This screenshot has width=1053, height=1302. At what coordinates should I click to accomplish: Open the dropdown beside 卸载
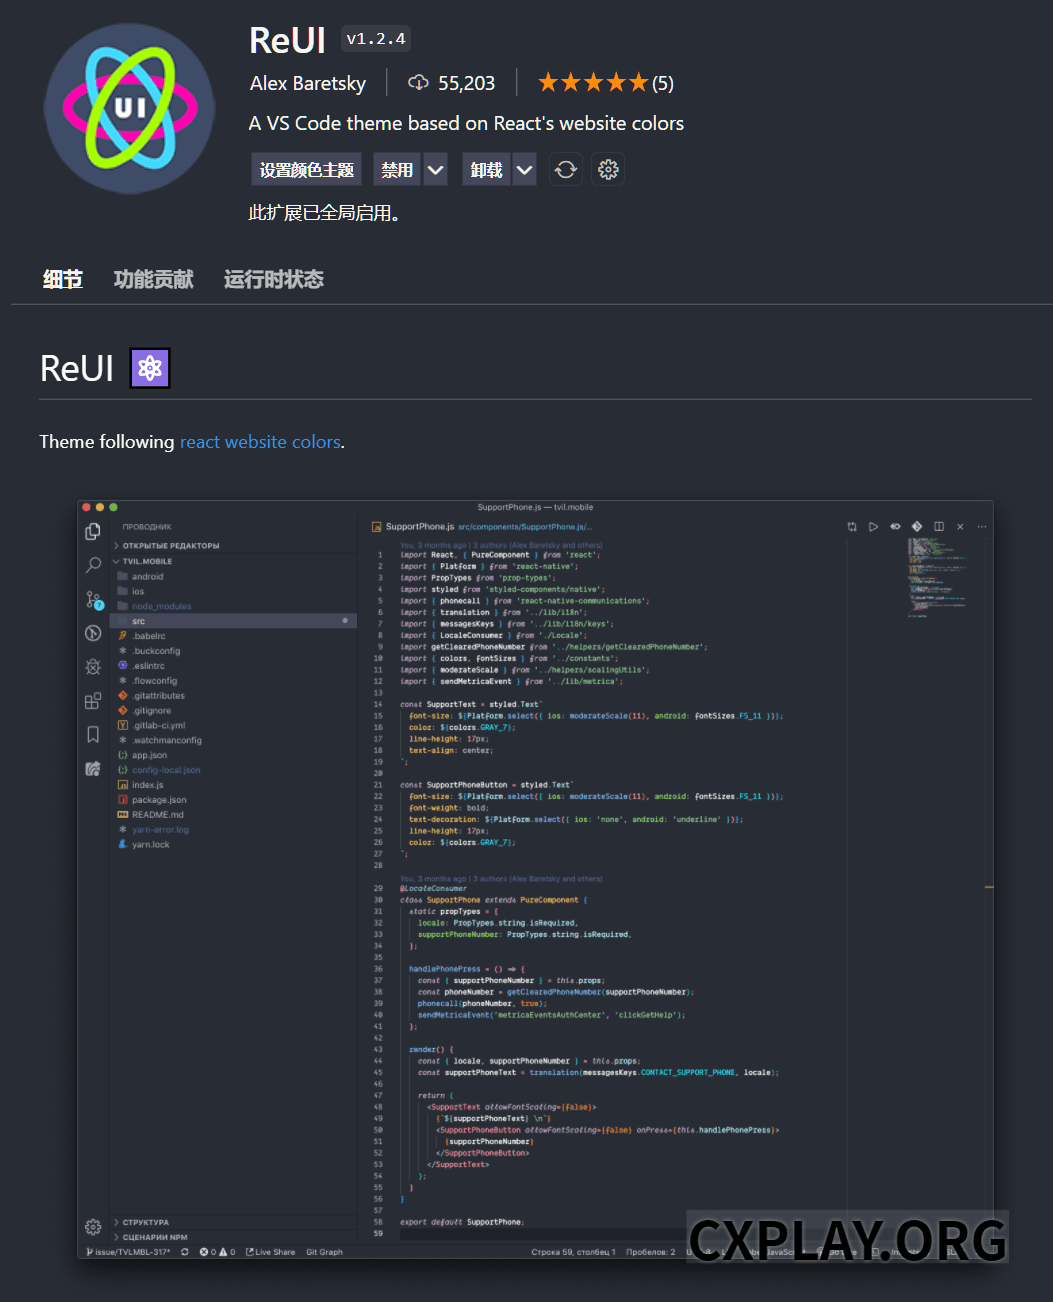coord(525,170)
